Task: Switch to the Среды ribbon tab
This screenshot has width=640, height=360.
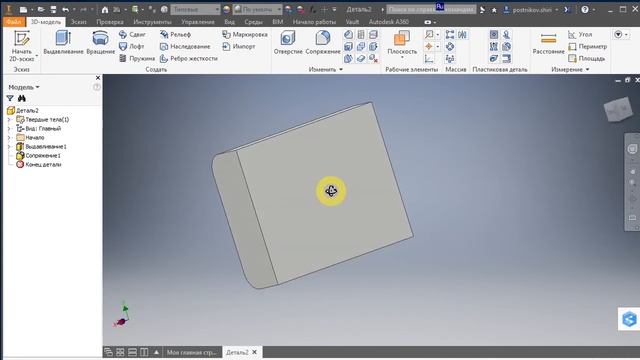Action: point(253,22)
